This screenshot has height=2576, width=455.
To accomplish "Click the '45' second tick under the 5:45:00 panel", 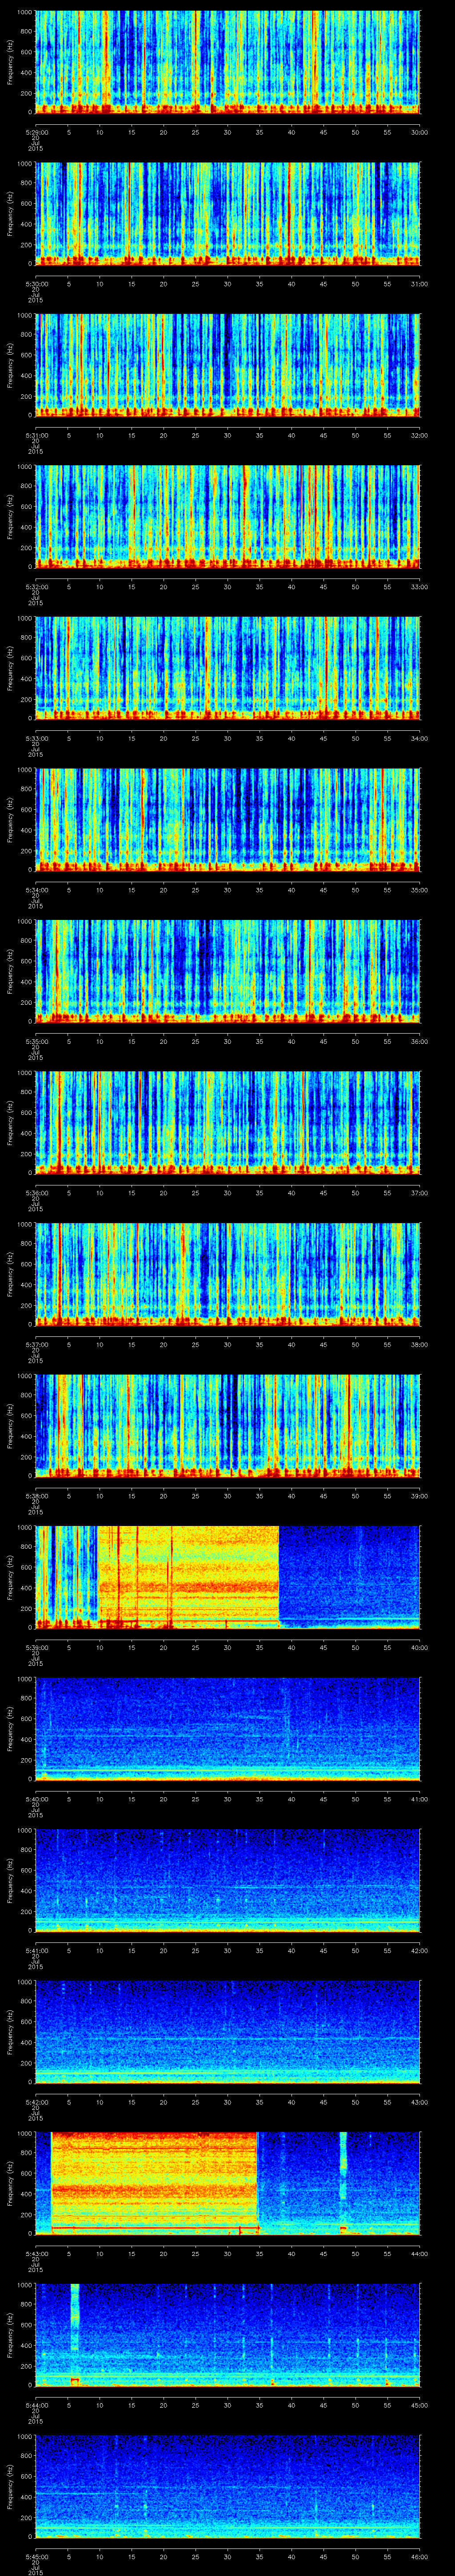I will [324, 2556].
